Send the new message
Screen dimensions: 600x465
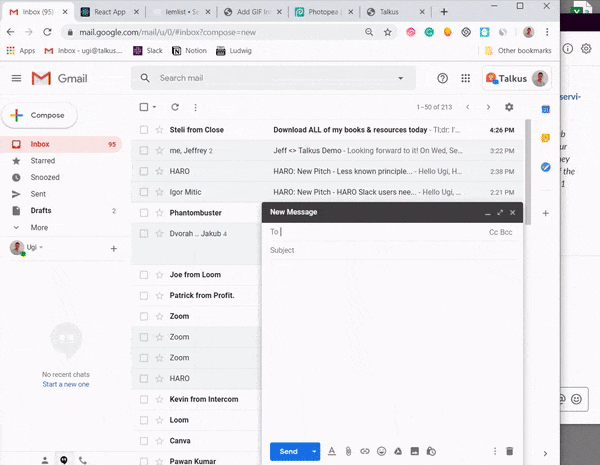(289, 452)
